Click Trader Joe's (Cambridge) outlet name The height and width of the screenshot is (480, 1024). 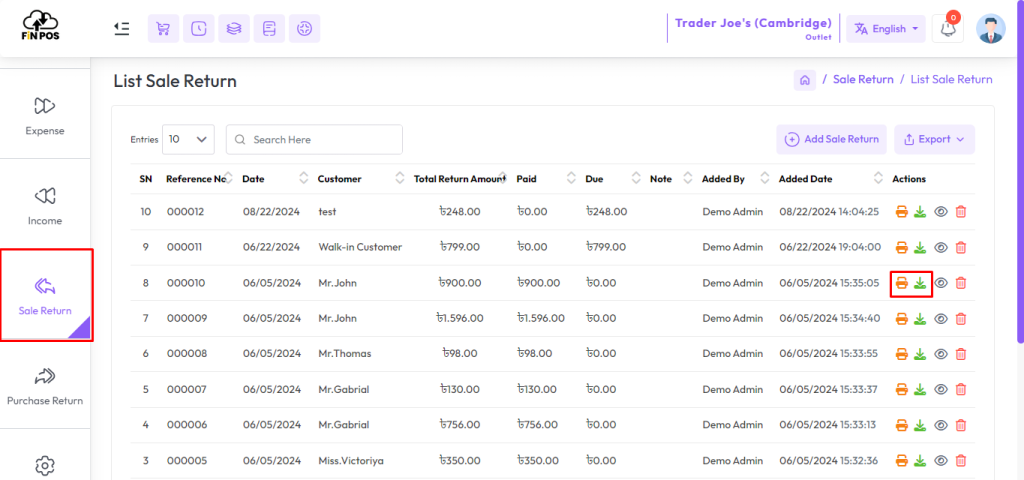pos(753,24)
